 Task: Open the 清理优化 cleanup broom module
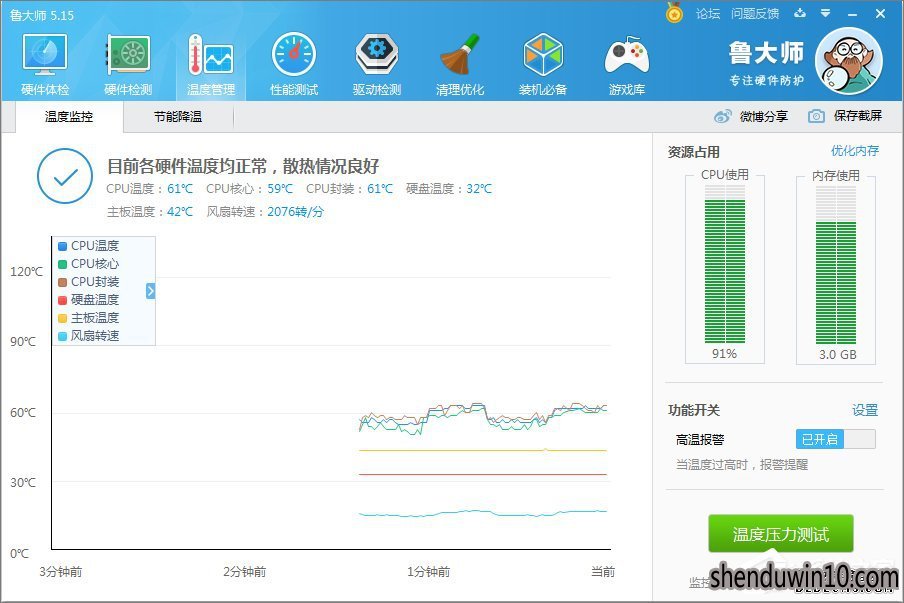[x=460, y=65]
